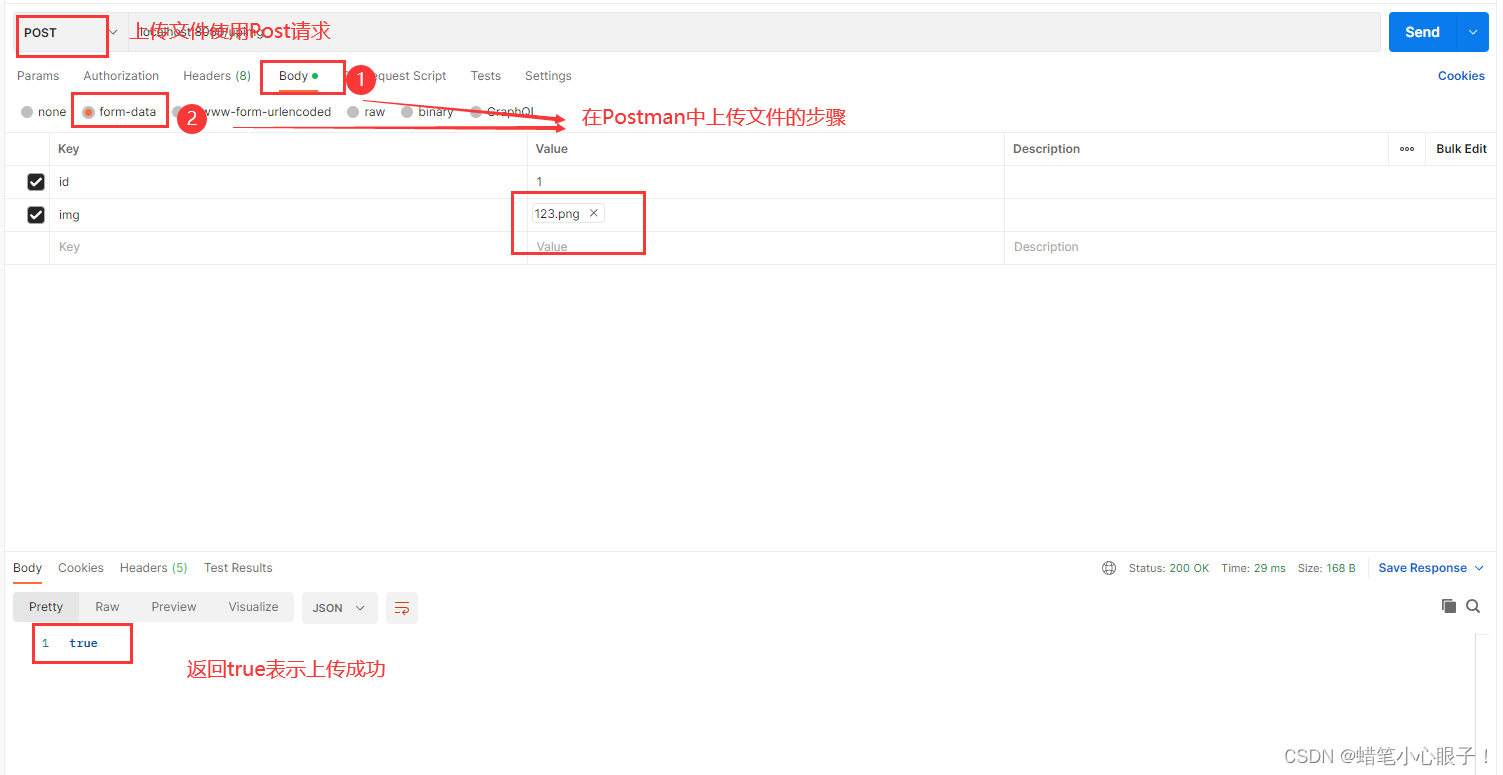The width and height of the screenshot is (1503, 775).
Task: Open Bulk Edit for request parameters
Action: [1460, 148]
